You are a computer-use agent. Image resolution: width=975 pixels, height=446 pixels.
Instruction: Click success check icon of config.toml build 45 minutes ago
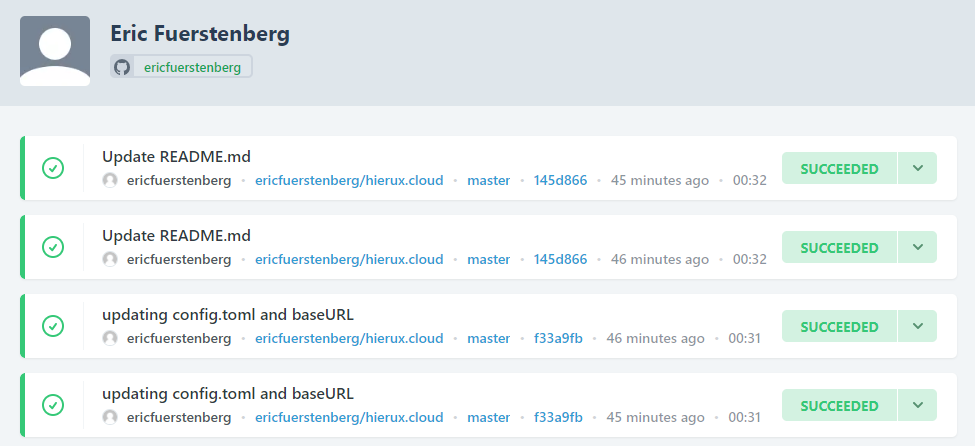click(53, 405)
